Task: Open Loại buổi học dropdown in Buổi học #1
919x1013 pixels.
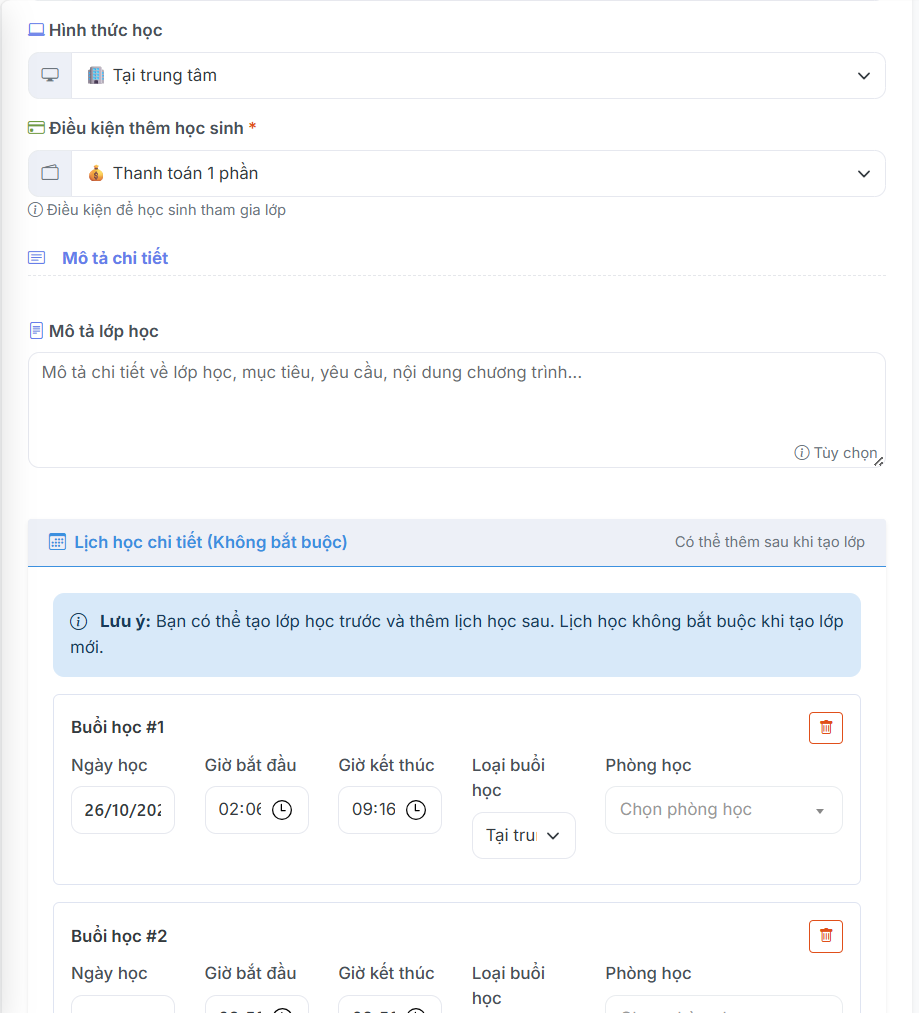Action: 523,835
